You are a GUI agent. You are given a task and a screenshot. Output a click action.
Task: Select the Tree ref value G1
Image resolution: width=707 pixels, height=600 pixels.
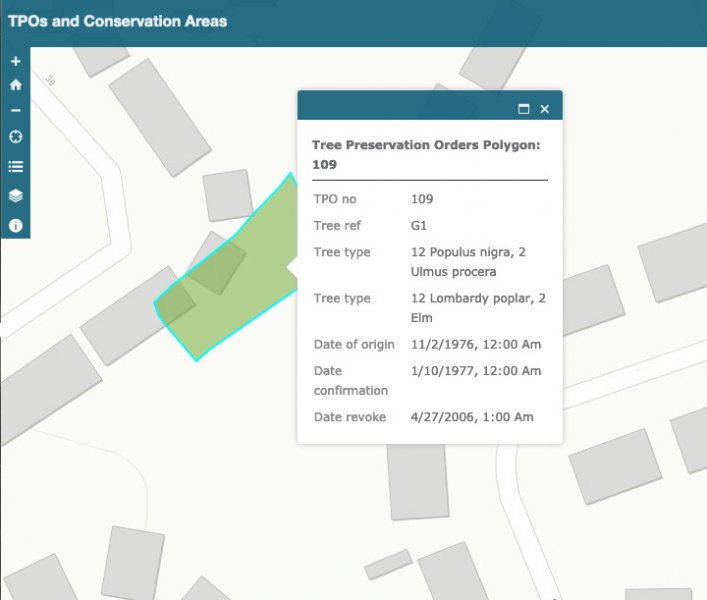[421, 226]
